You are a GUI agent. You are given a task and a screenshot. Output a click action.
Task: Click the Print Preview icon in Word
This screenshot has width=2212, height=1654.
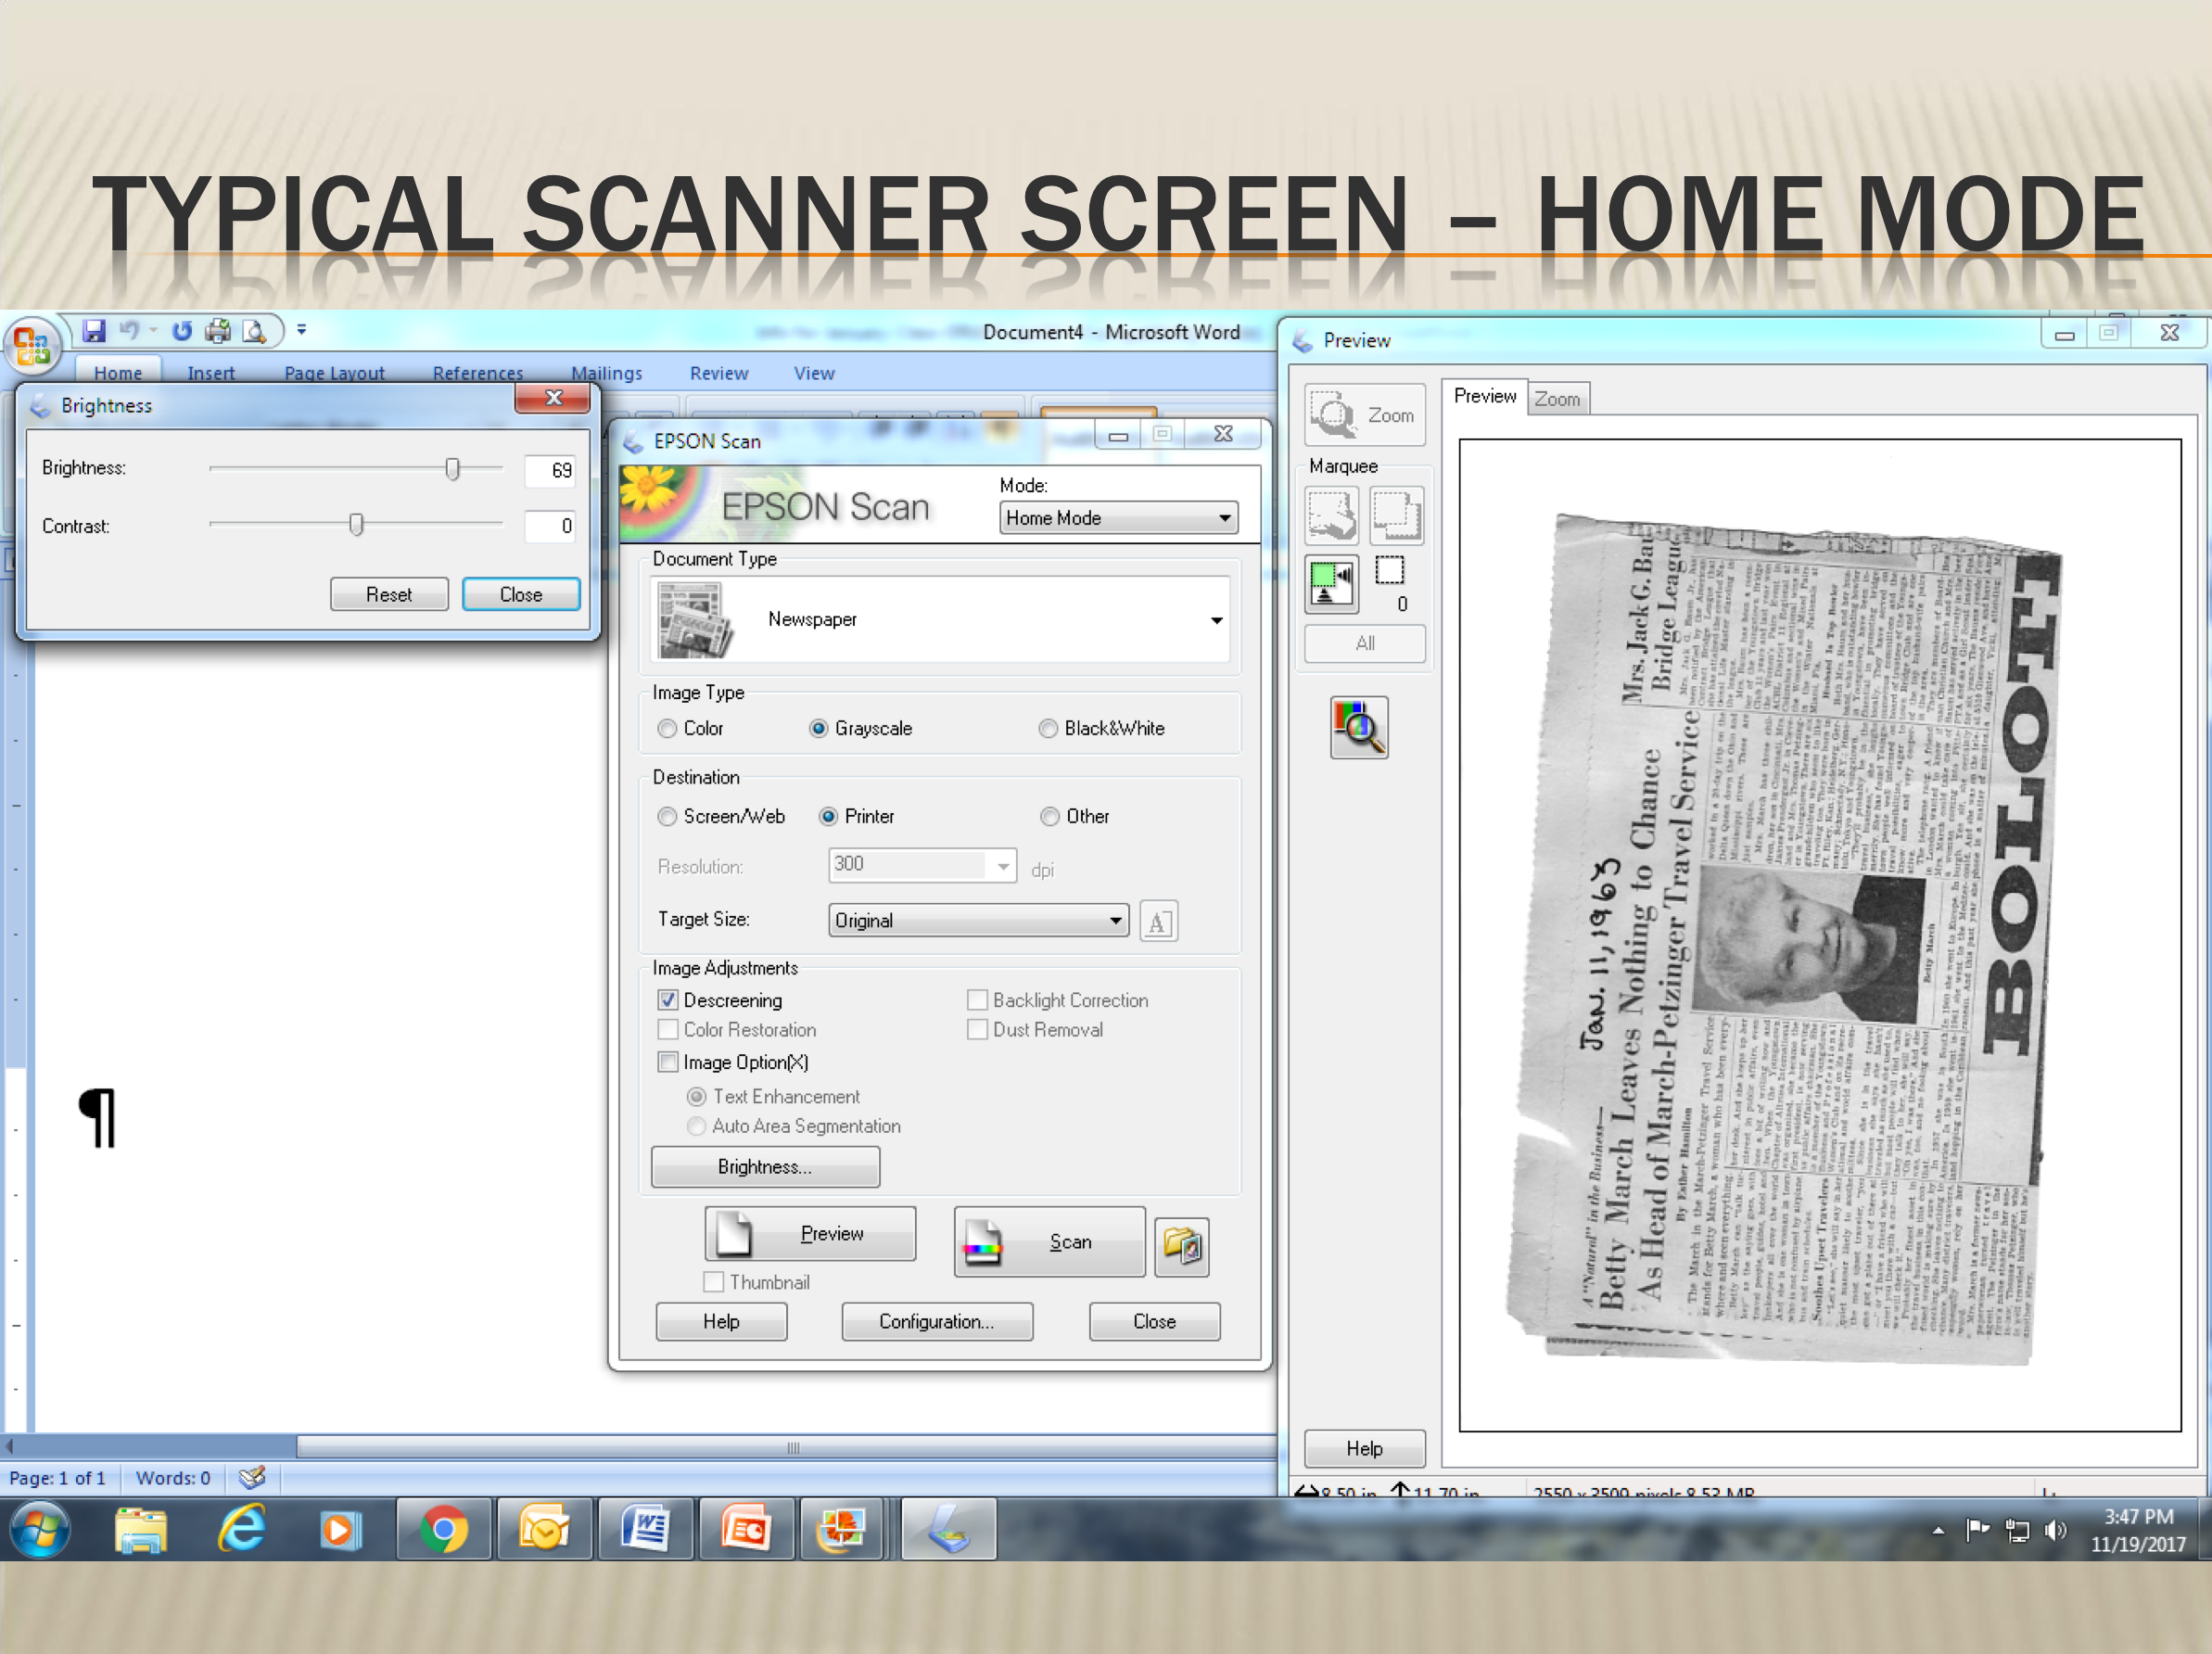255,331
